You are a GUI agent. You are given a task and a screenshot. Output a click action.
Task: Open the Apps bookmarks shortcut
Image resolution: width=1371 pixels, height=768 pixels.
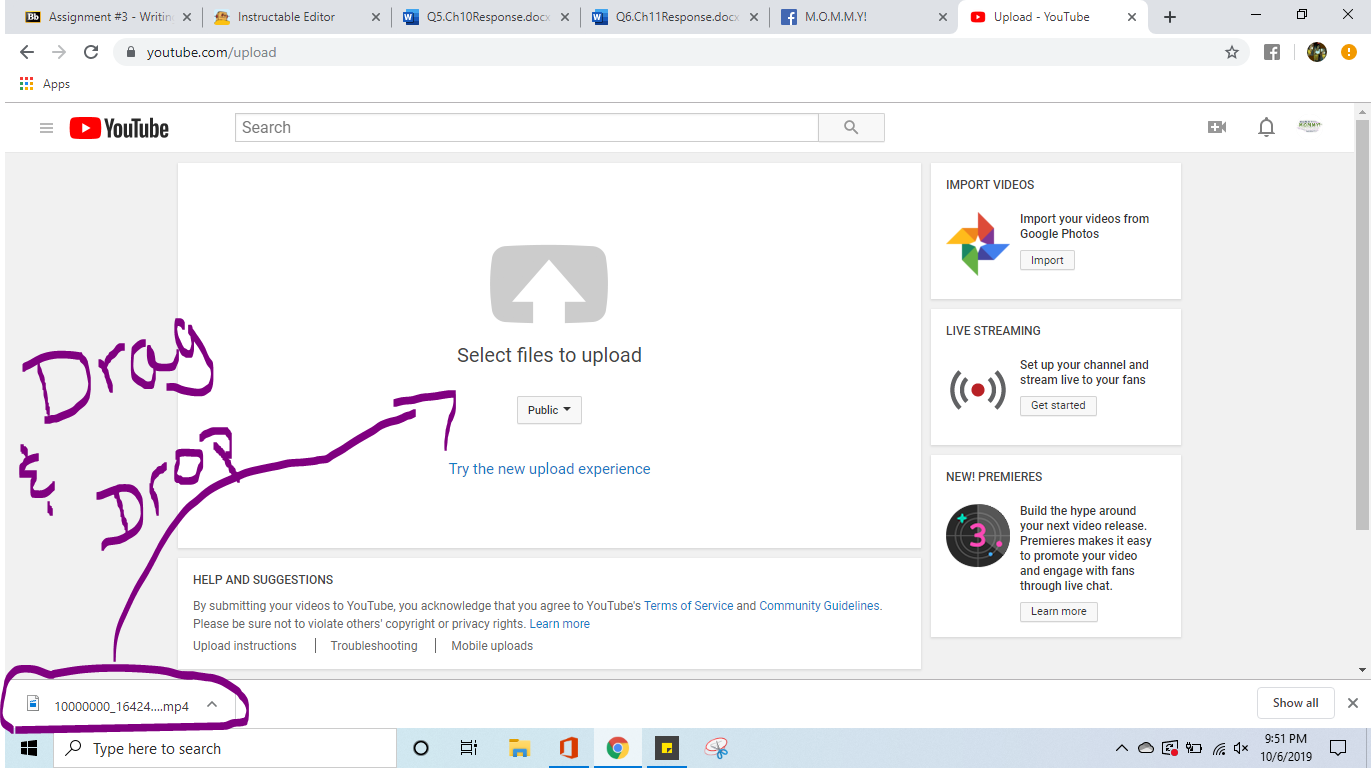coord(45,84)
